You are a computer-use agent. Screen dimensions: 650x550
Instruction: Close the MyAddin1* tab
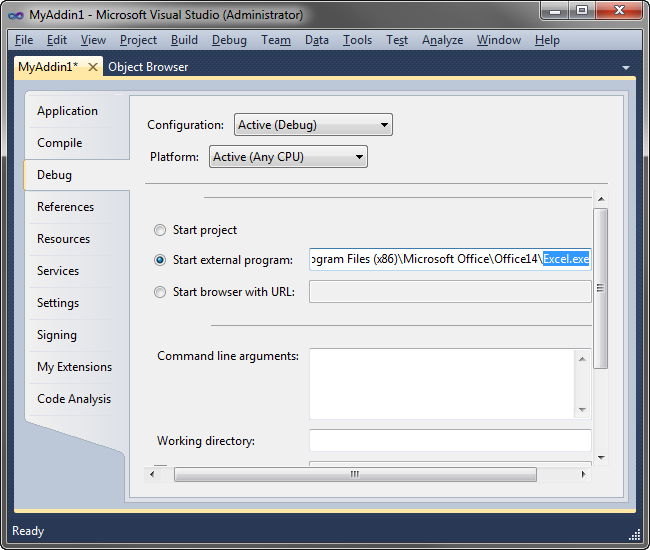[93, 67]
